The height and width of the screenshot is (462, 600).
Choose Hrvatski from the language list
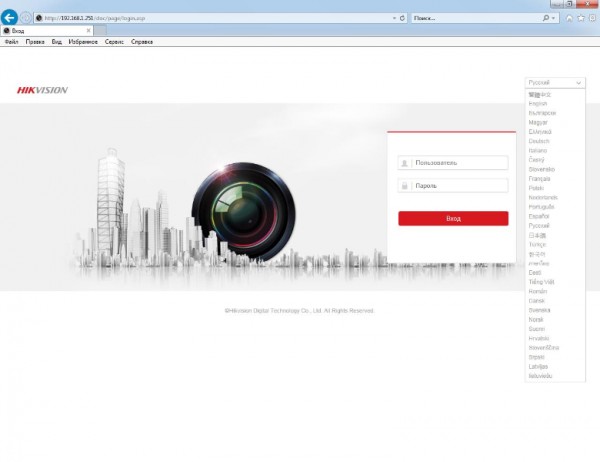click(538, 338)
